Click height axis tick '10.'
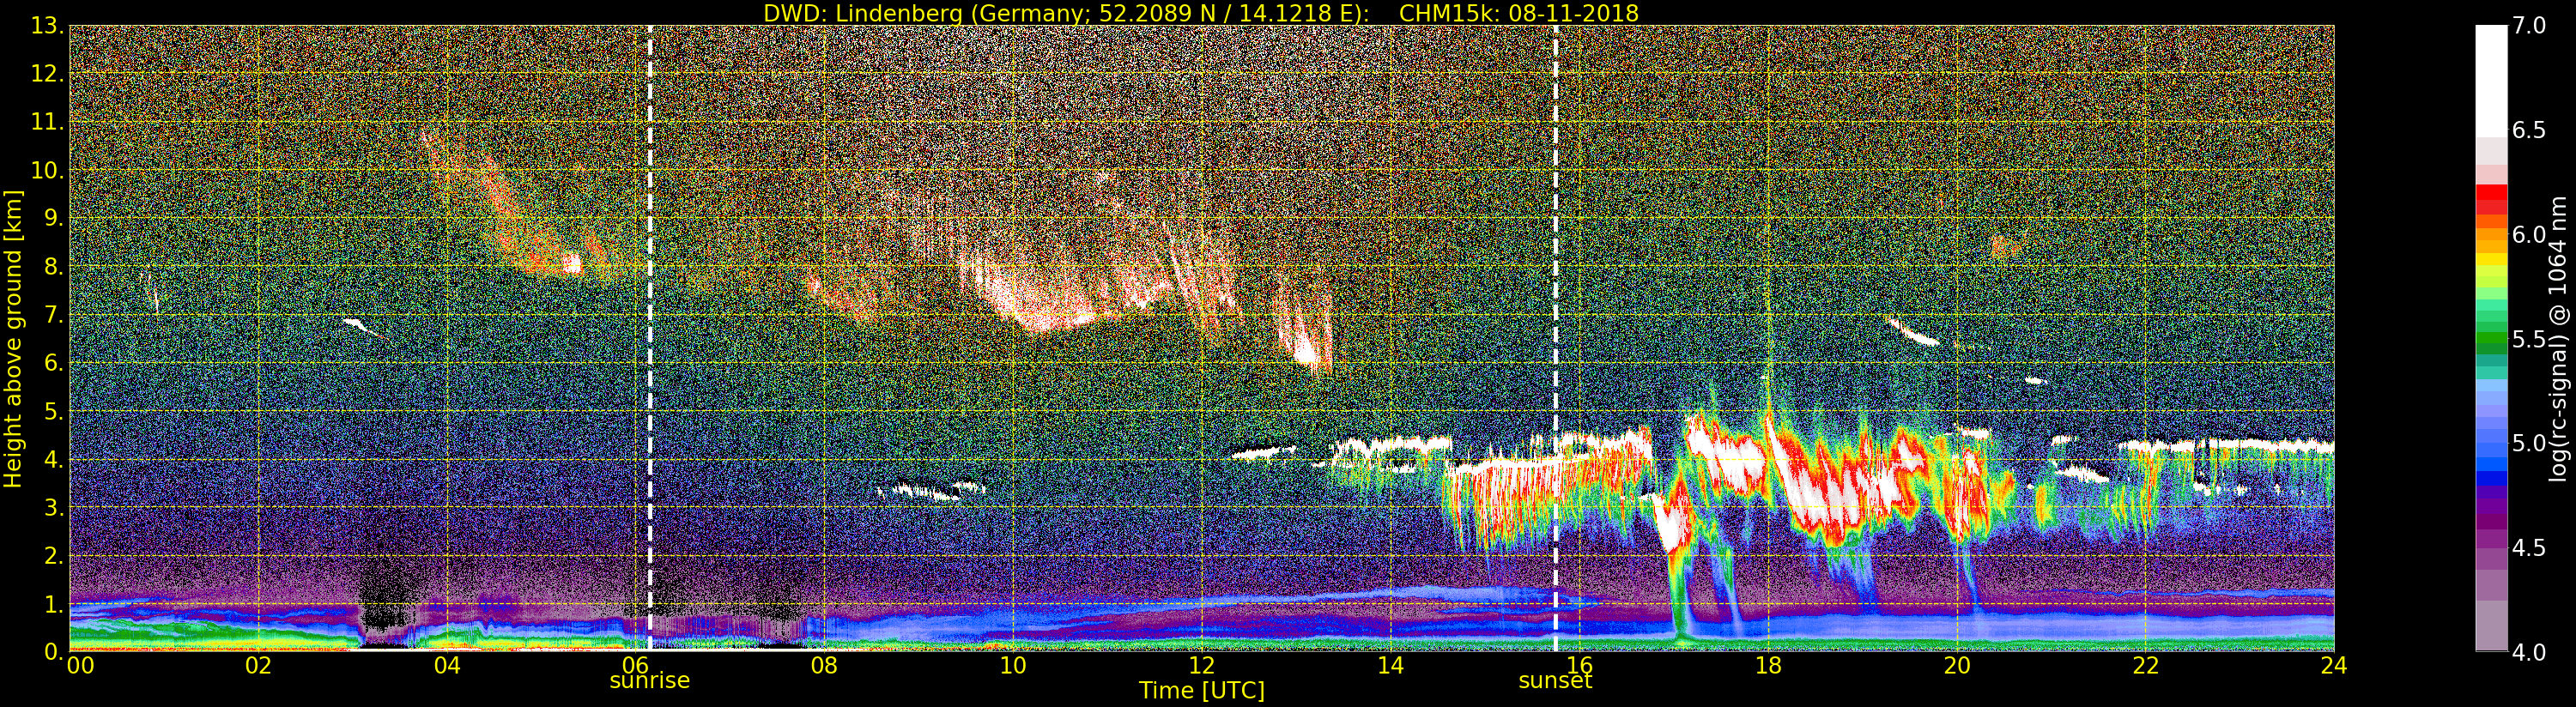This screenshot has width=2576, height=707. click(x=46, y=170)
